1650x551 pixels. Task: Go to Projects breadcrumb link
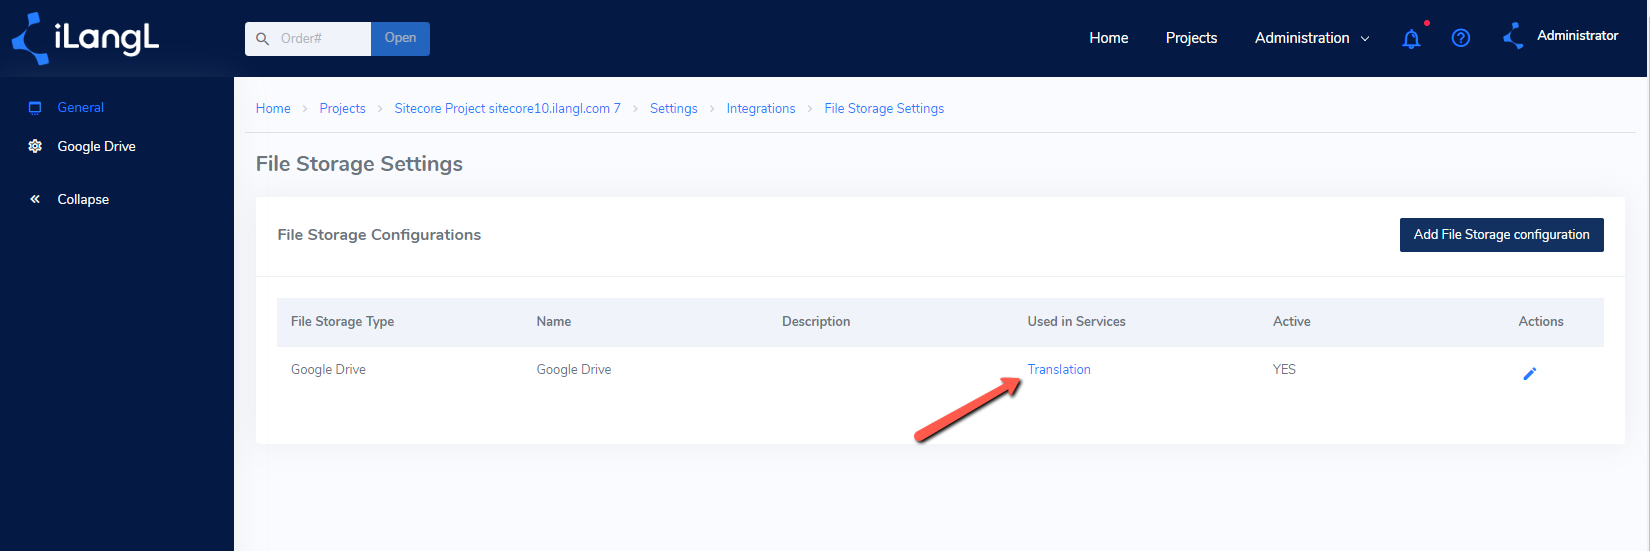(342, 109)
